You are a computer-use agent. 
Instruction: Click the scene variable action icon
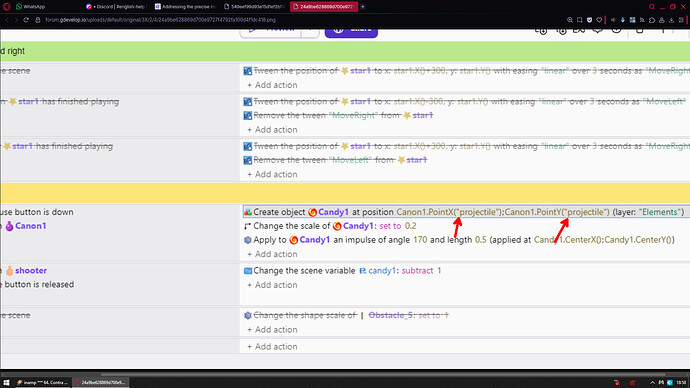tap(248, 271)
